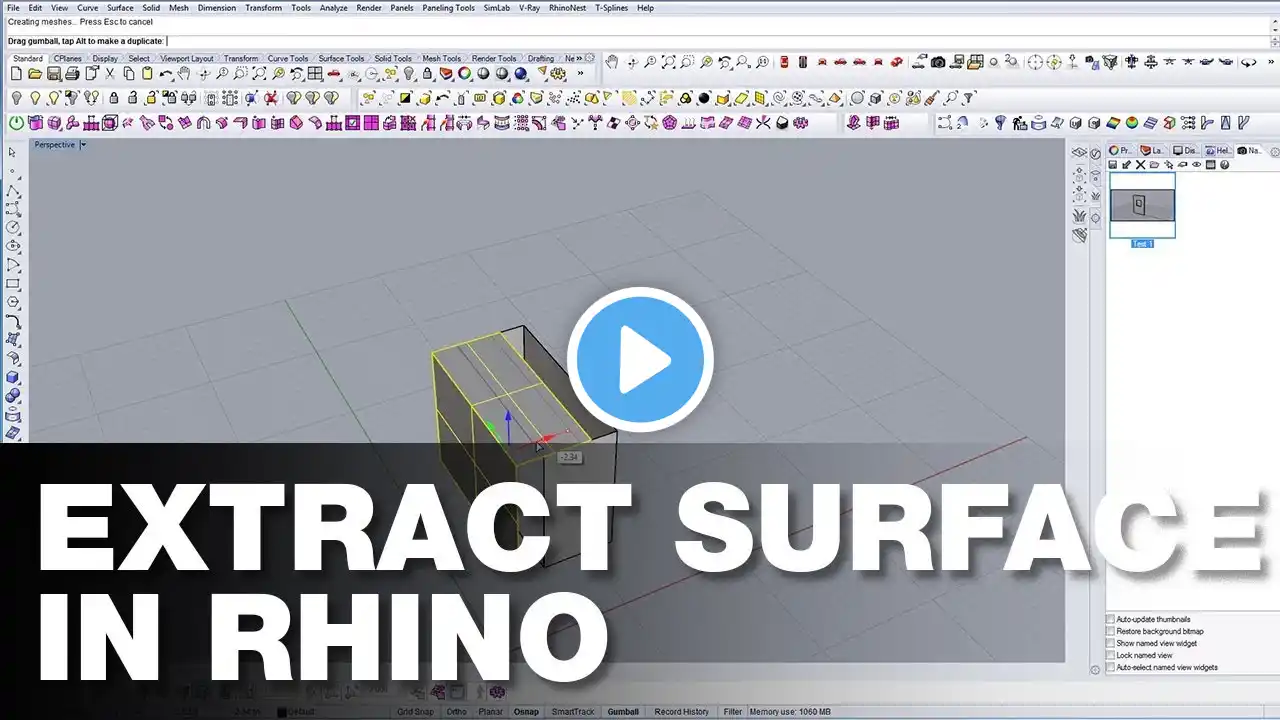The height and width of the screenshot is (720, 1280).
Task: Open the toolbar tabs options gear
Action: coord(589,58)
